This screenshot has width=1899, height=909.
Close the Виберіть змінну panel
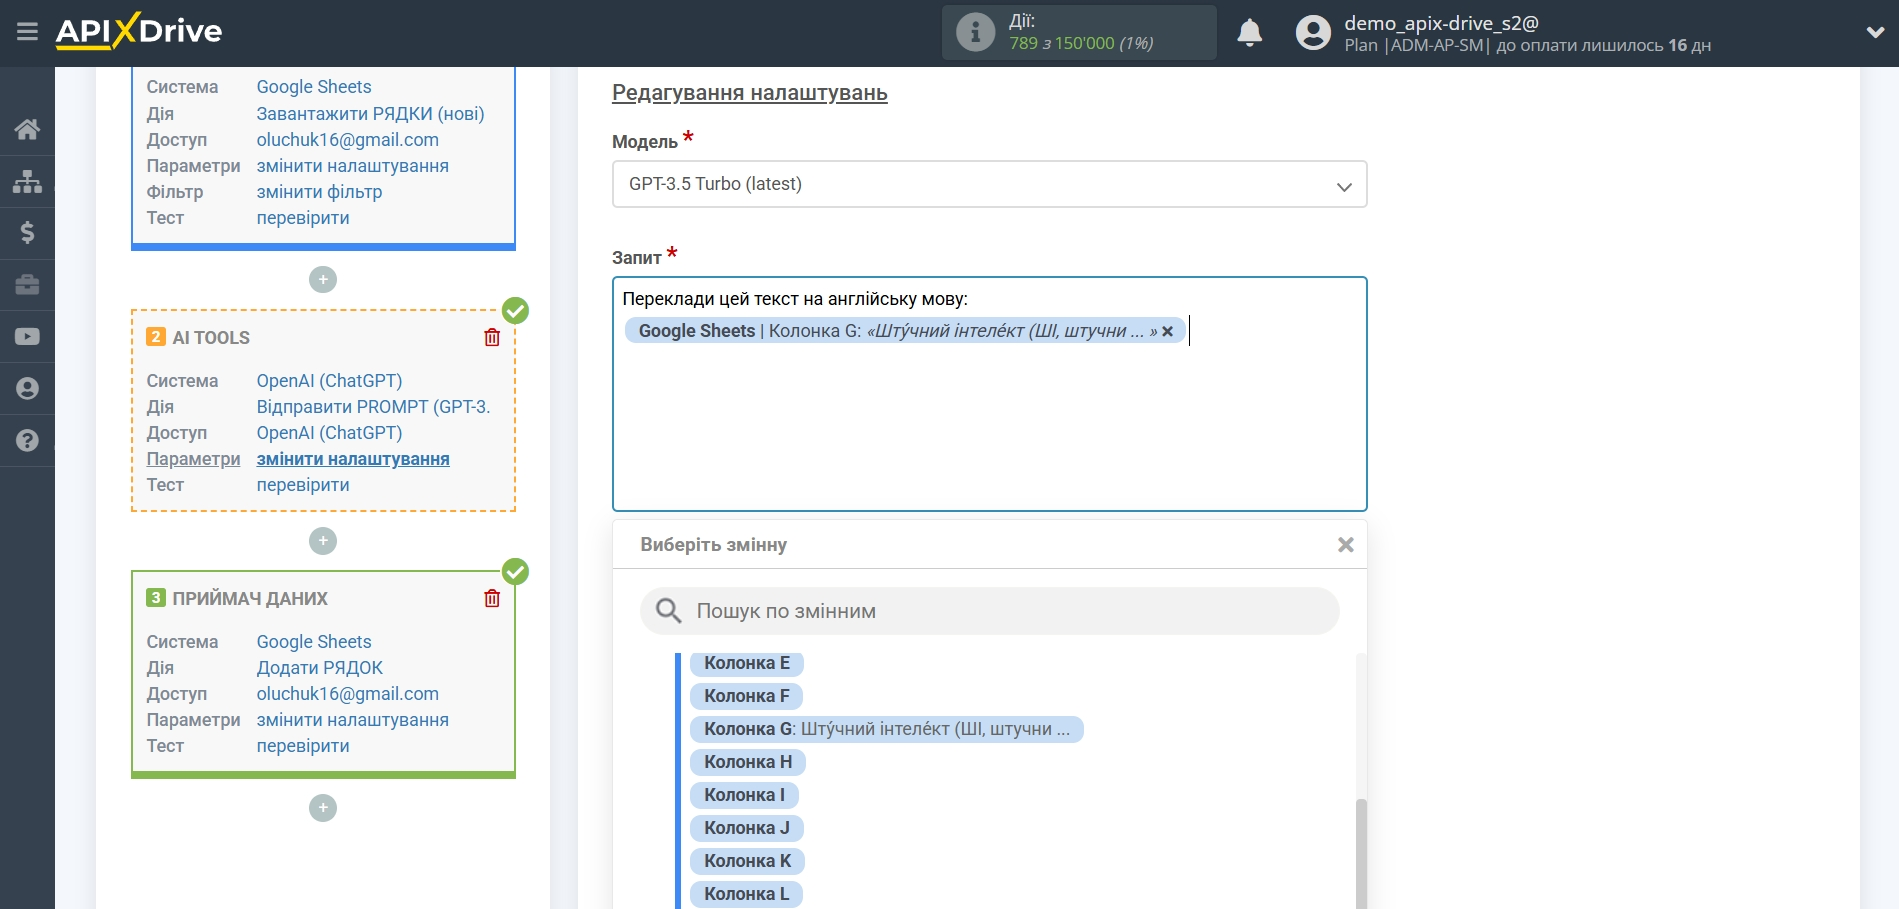pyautogui.click(x=1346, y=545)
